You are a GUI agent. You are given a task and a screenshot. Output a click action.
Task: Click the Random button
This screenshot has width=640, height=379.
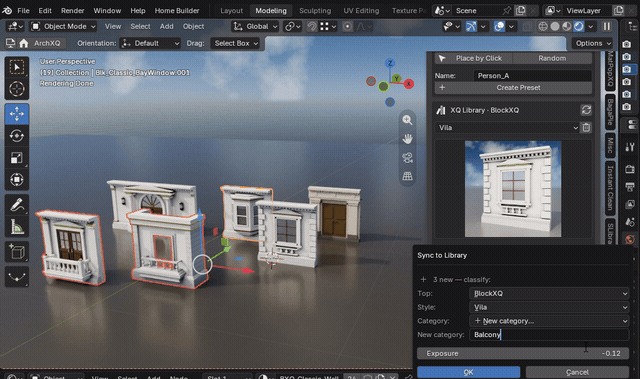[552, 58]
